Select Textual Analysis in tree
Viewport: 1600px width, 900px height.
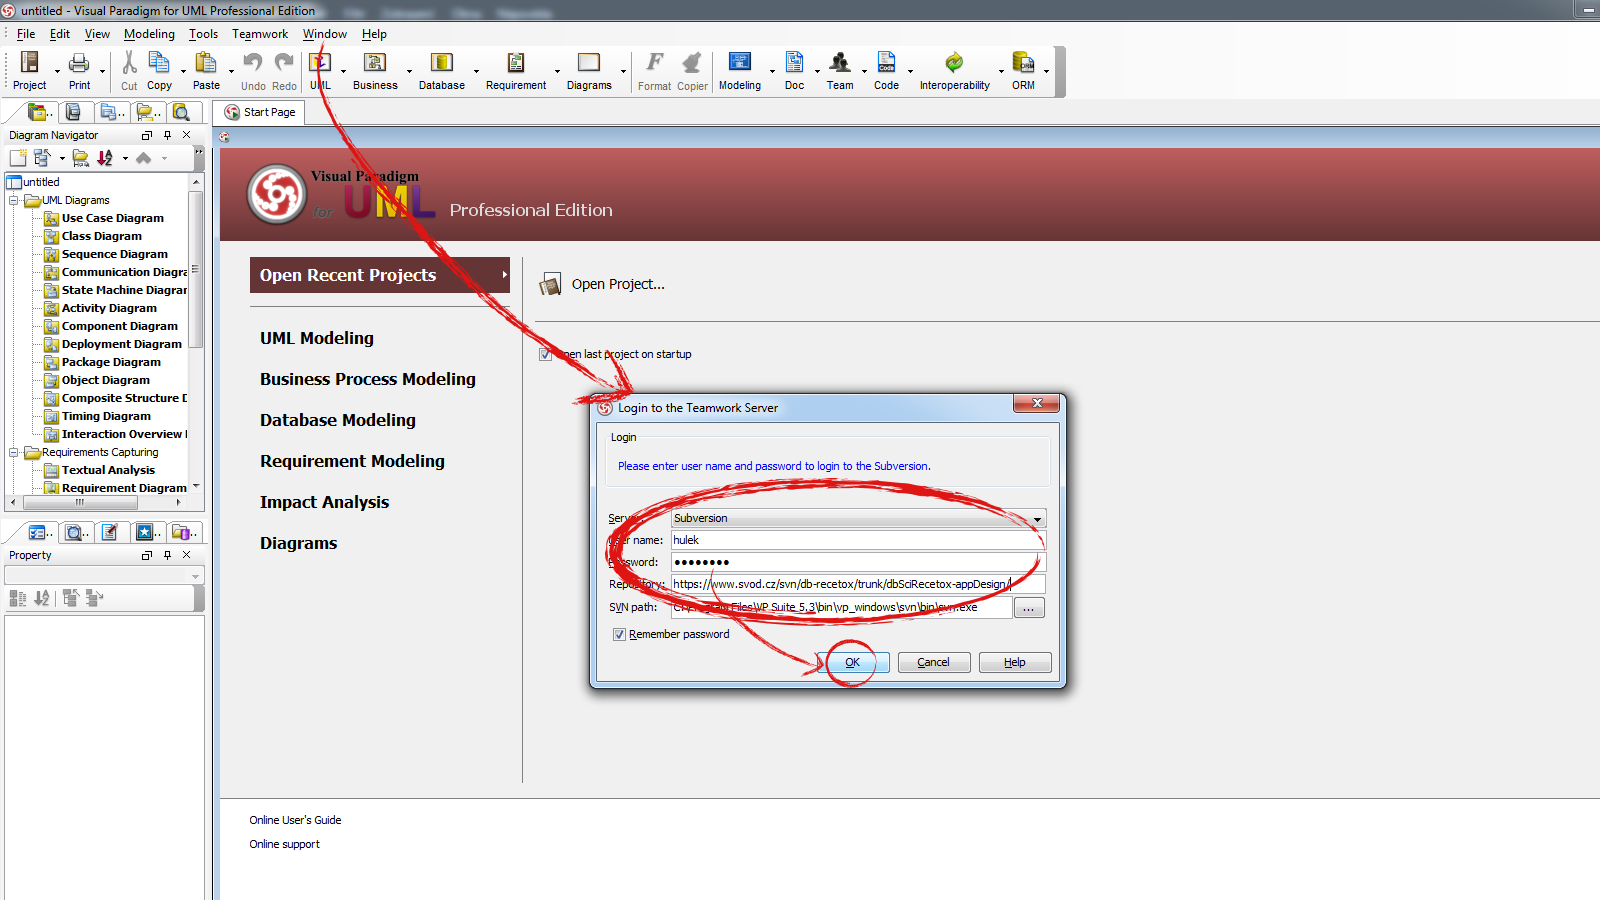click(x=108, y=470)
